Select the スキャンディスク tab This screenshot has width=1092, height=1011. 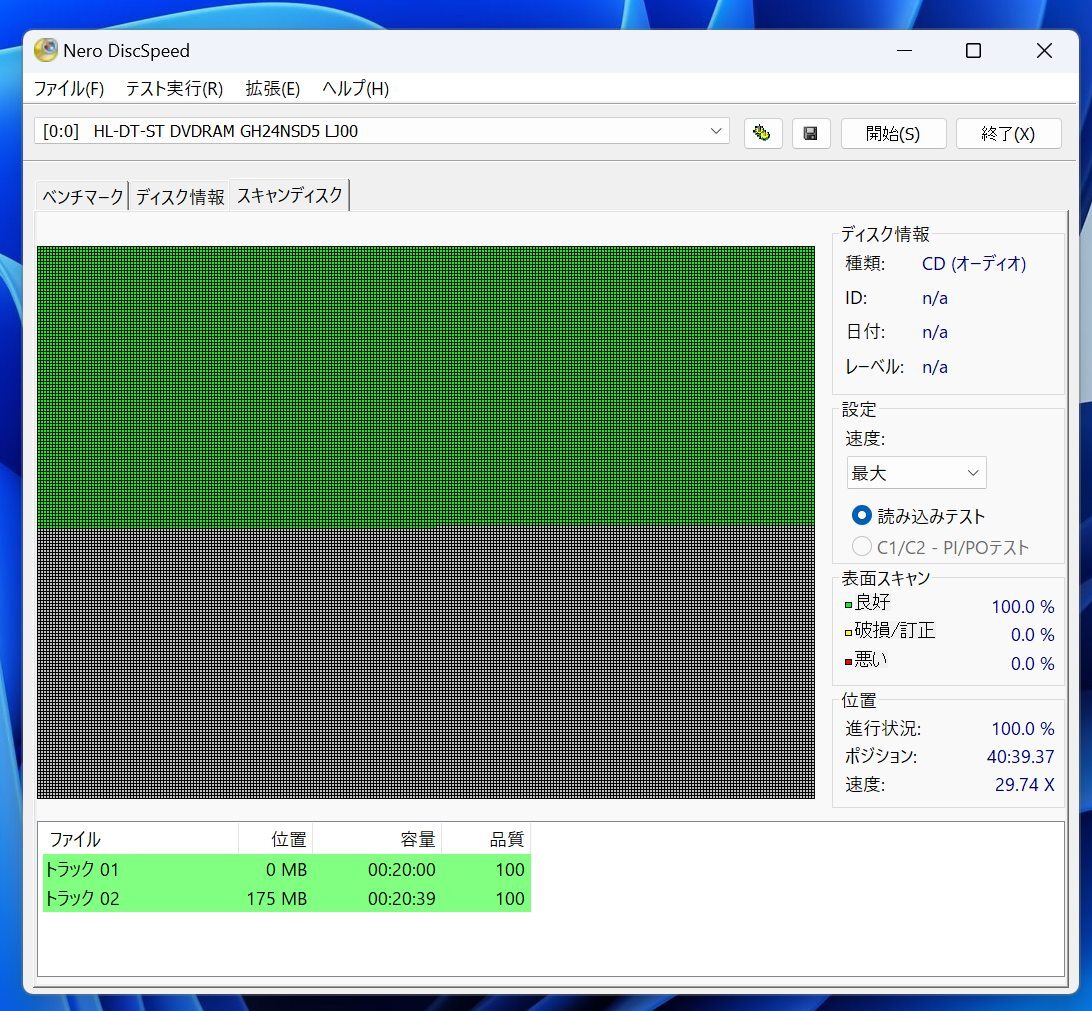tap(288, 195)
